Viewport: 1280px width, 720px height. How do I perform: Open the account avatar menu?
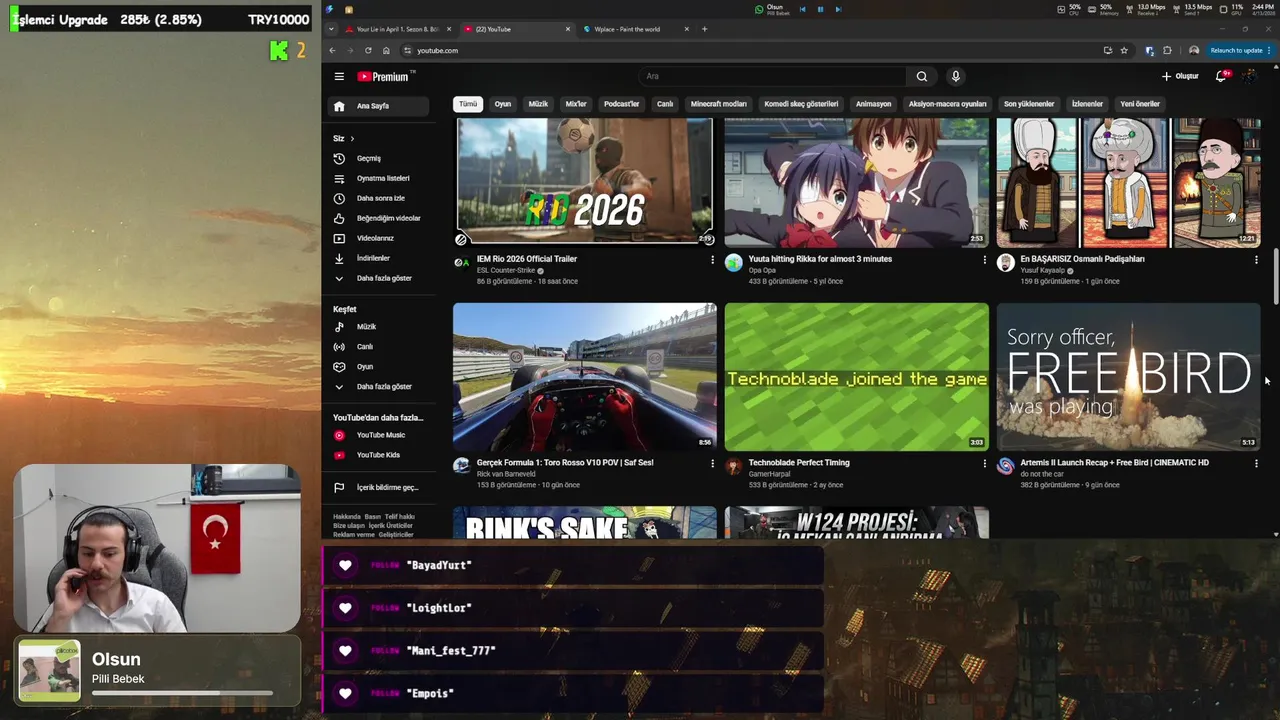point(1249,76)
